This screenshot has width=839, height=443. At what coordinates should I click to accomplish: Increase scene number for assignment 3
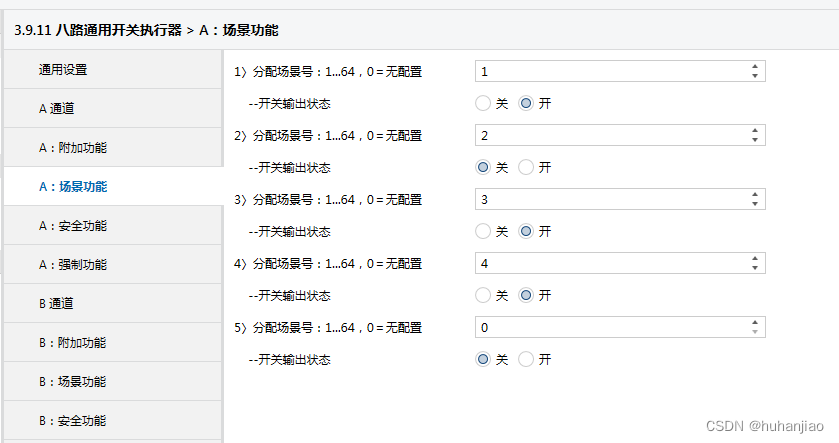point(754,195)
